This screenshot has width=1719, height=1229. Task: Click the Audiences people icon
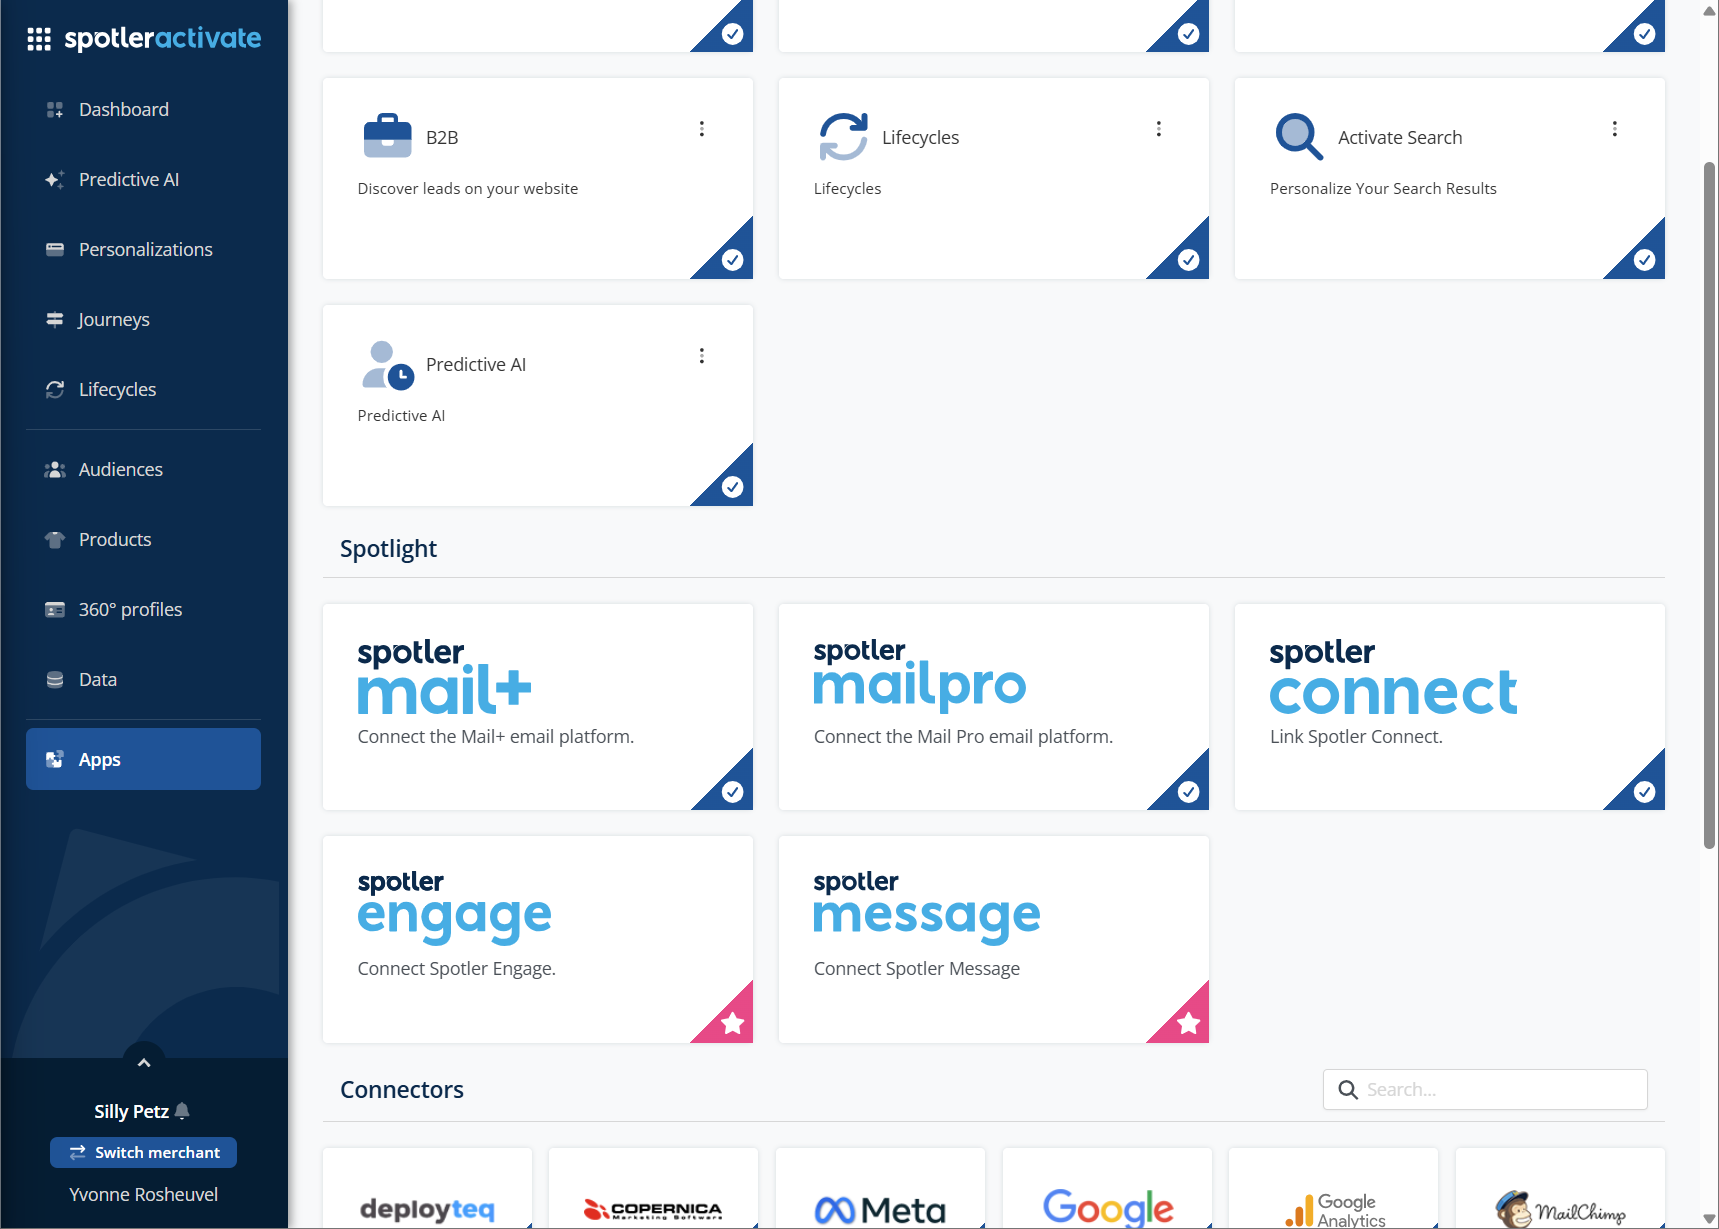55,469
